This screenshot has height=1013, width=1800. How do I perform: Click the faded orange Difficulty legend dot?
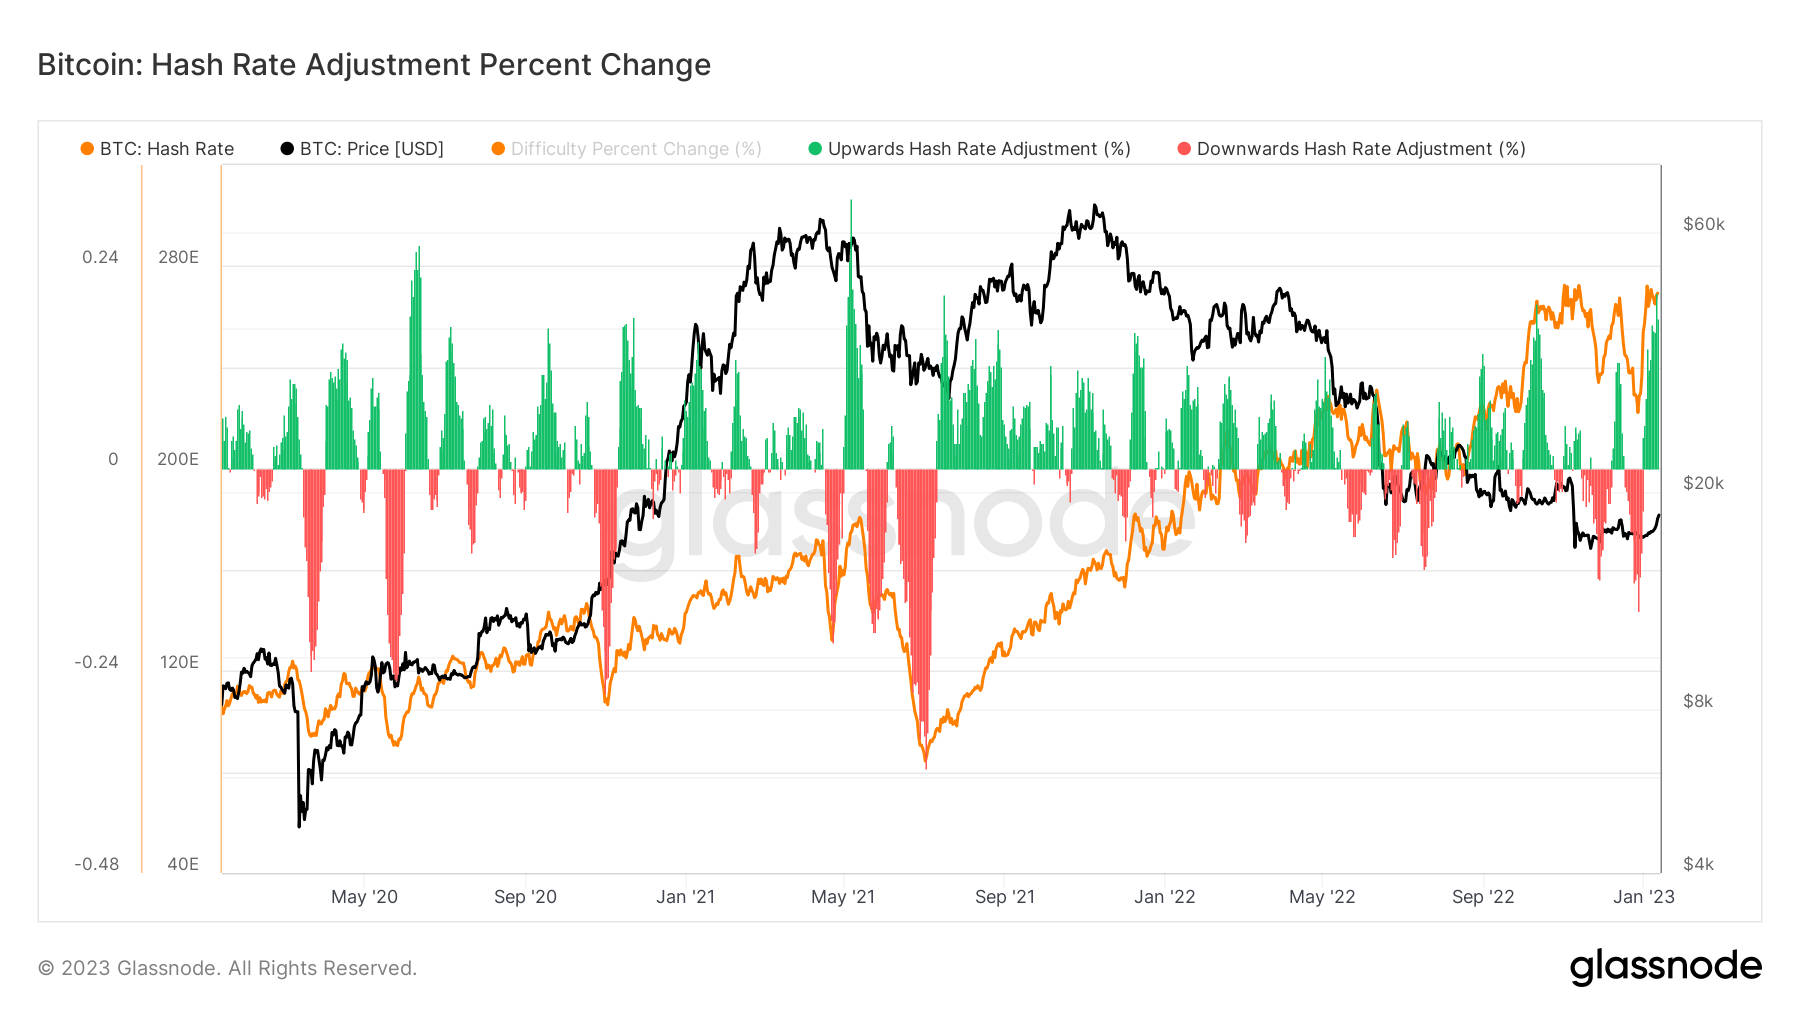coord(498,149)
